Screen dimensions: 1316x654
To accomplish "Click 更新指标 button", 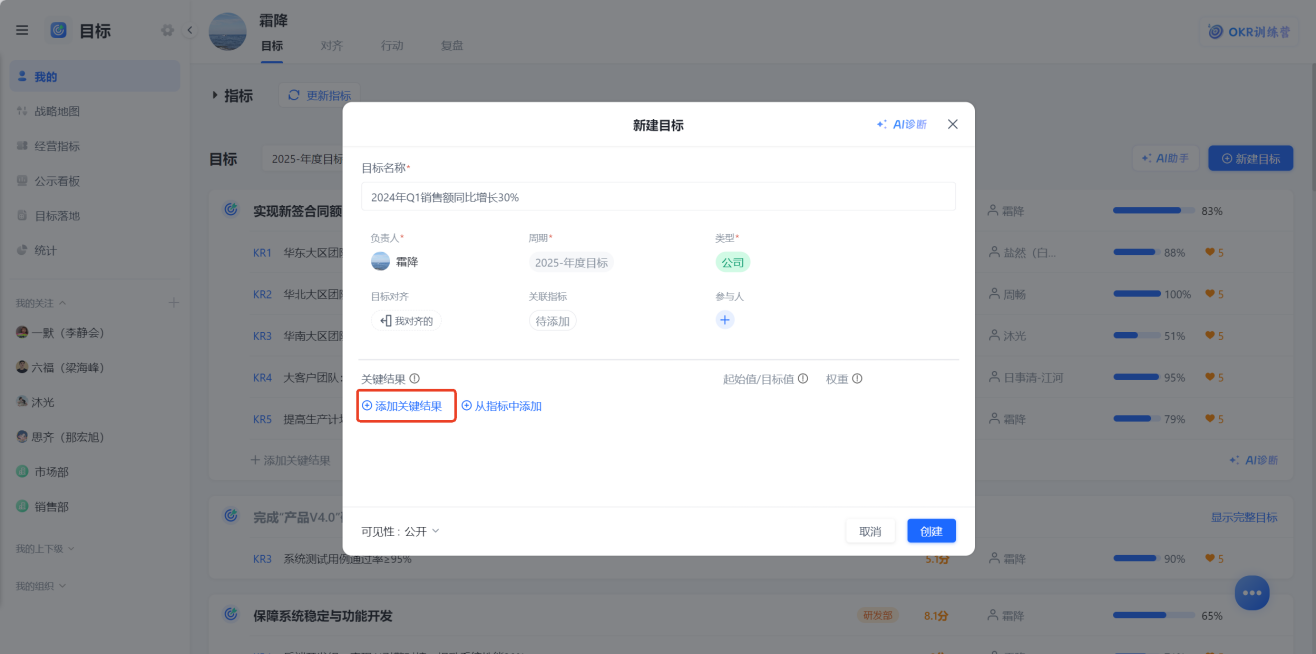I will 319,95.
